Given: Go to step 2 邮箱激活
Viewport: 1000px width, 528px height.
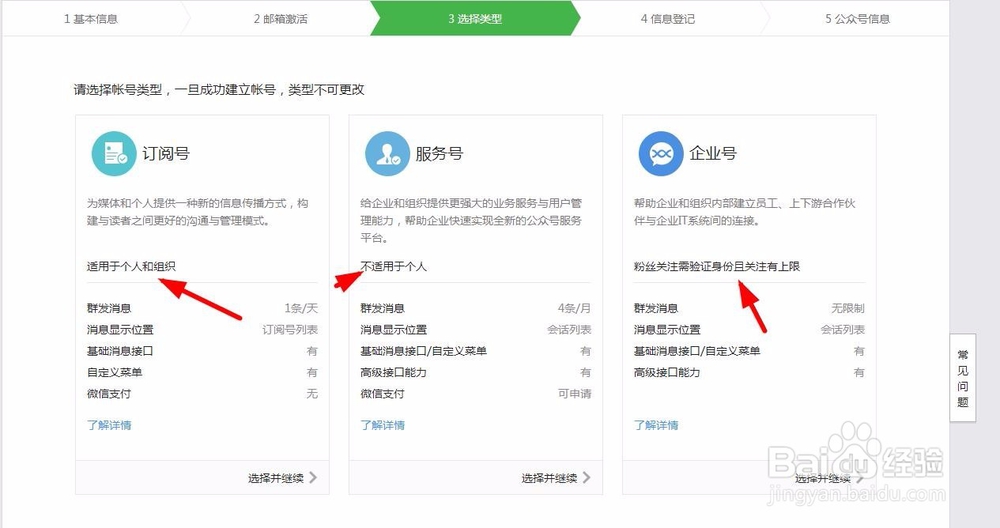Looking at the screenshot, I should (x=281, y=18).
